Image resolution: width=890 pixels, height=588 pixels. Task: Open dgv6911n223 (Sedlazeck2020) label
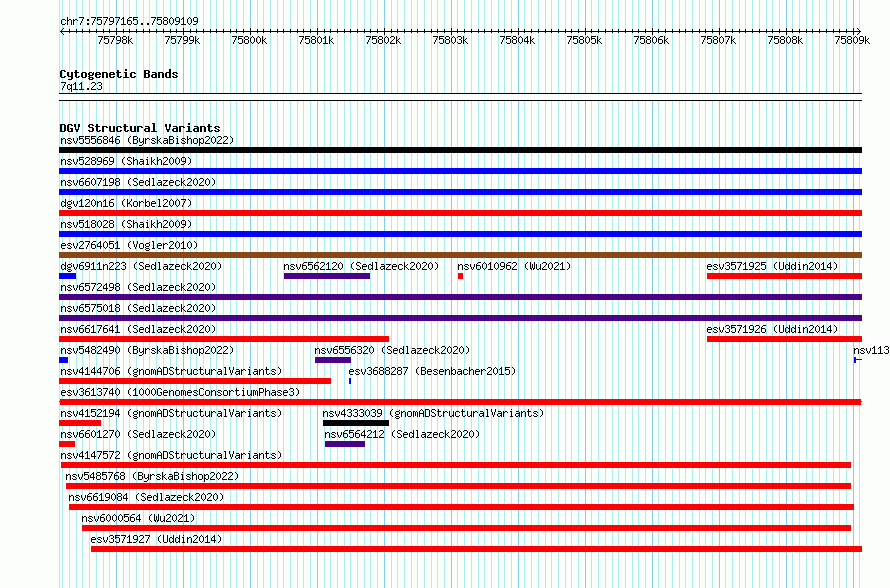tap(141, 266)
